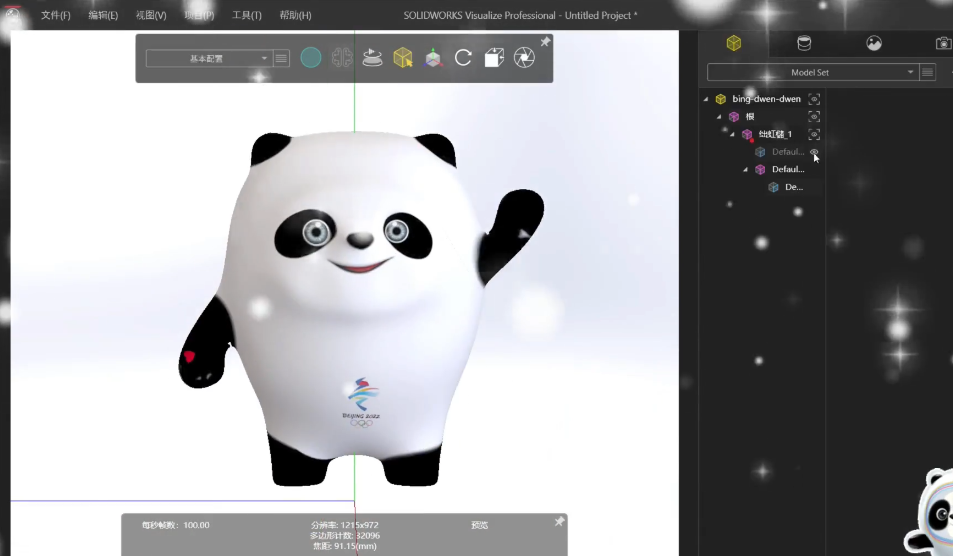Collapse the node ending in _1
This screenshot has width=953, height=556.
[732, 134]
